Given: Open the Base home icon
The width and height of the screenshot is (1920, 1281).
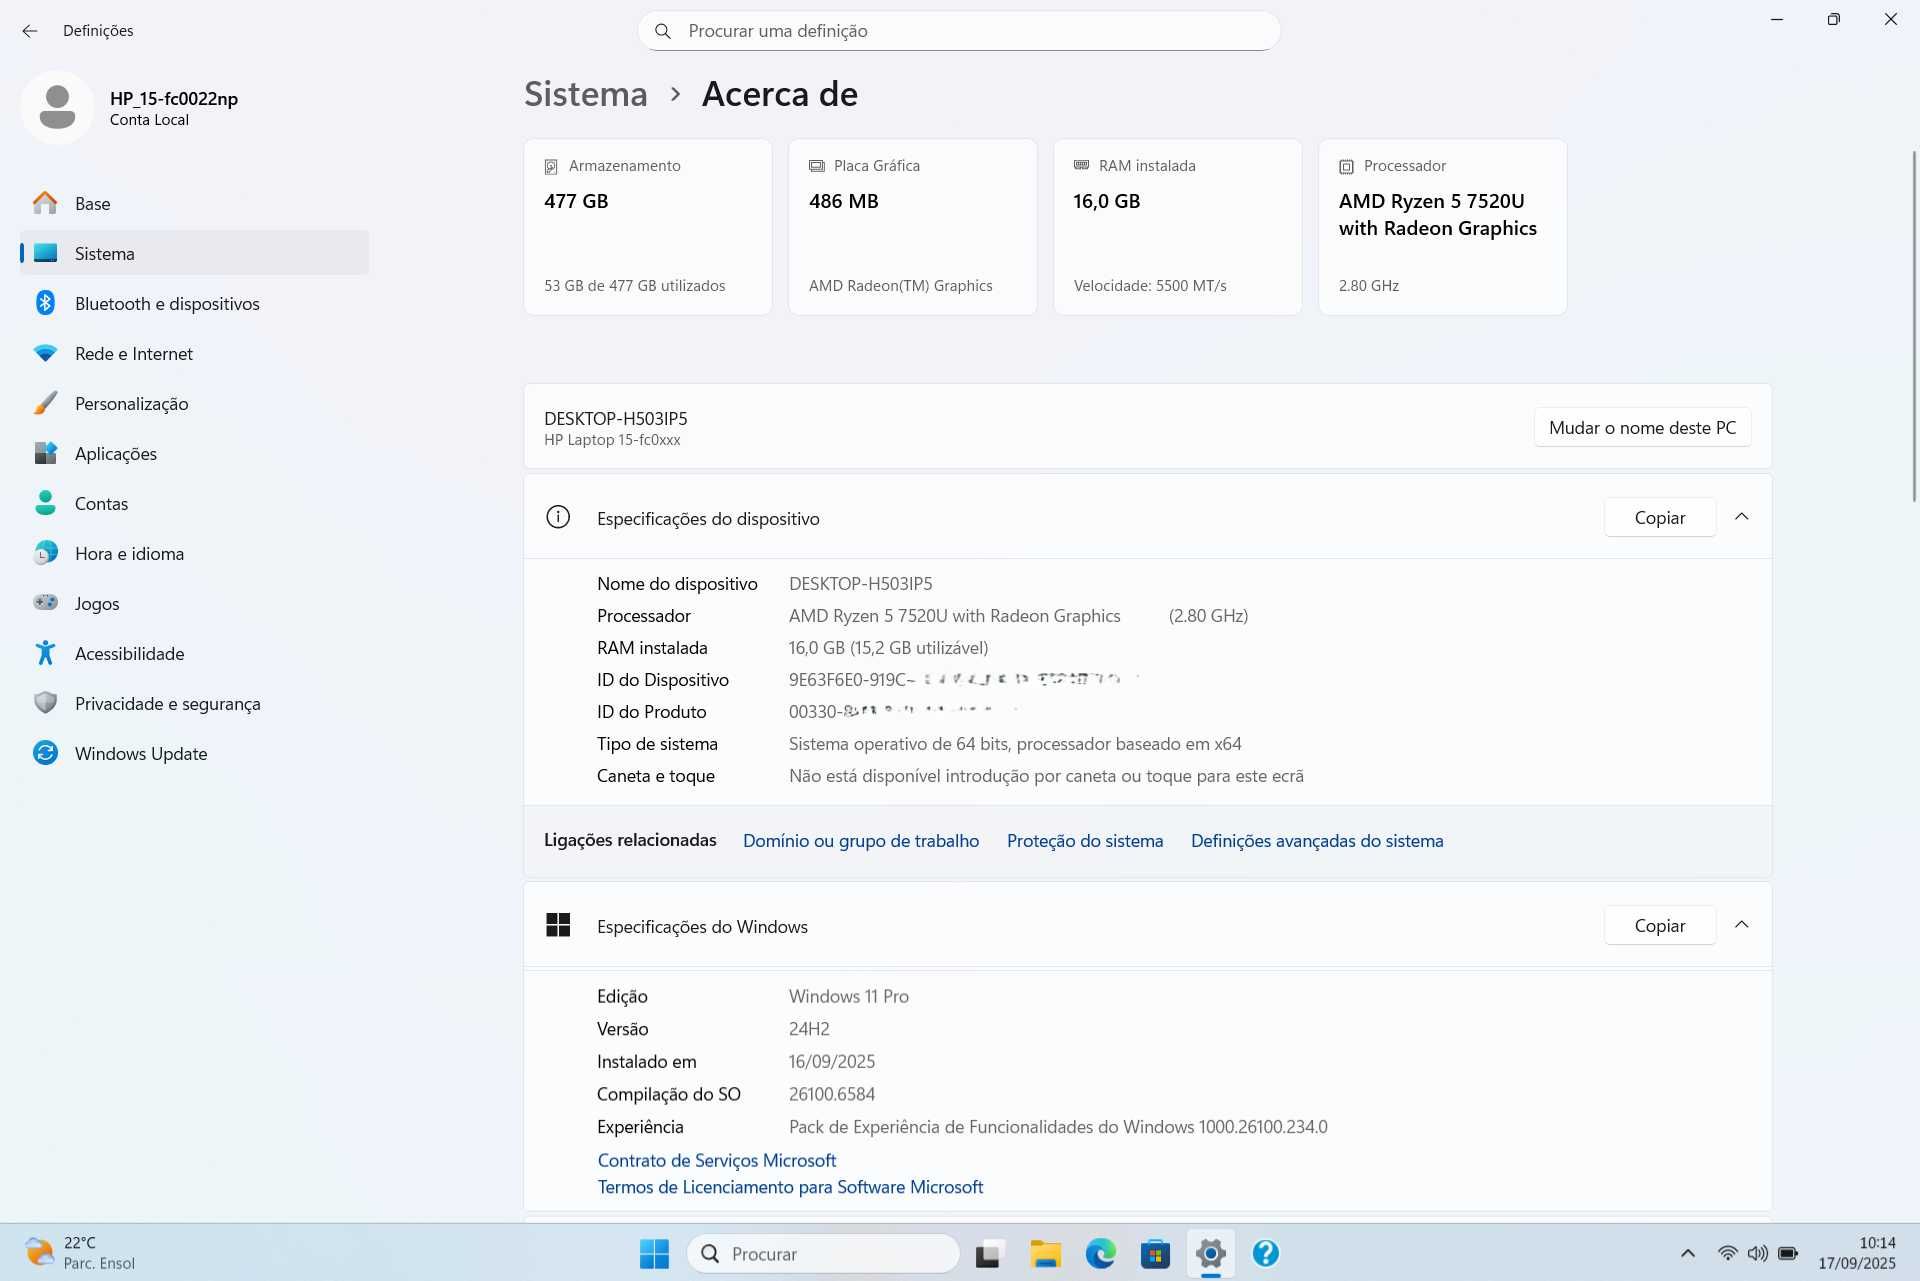Looking at the screenshot, I should [45, 203].
